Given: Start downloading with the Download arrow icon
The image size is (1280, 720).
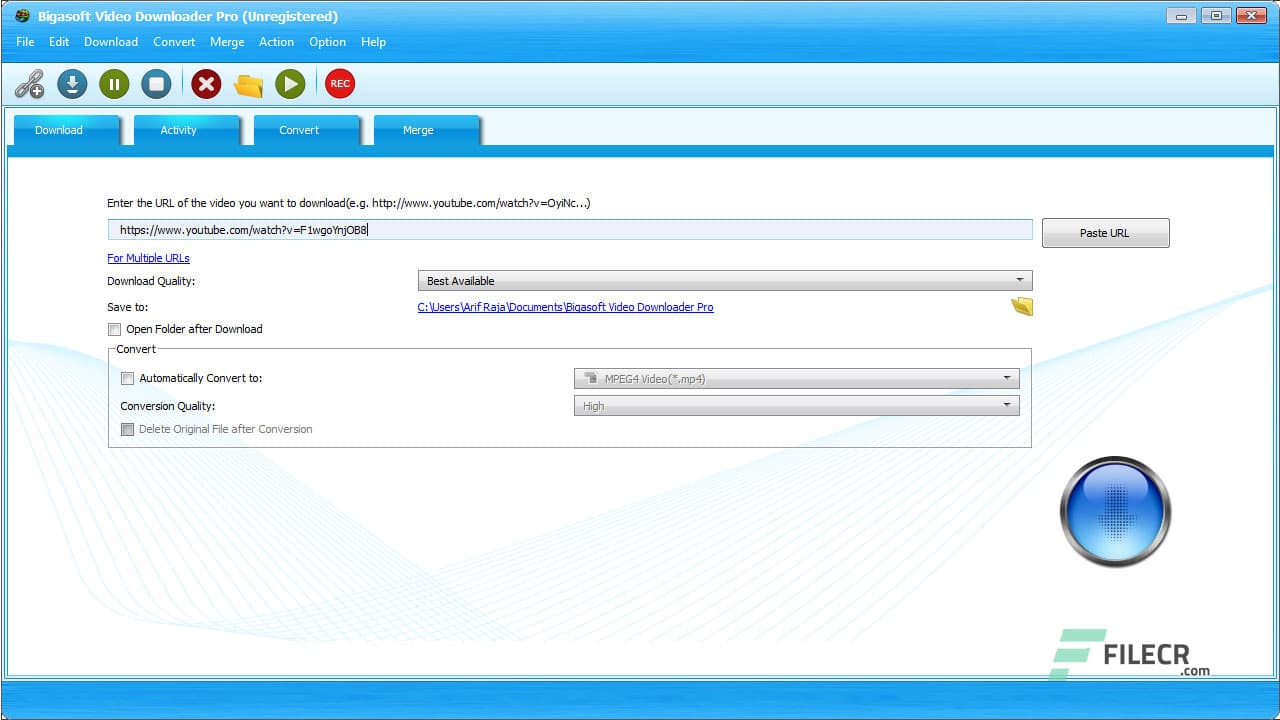Looking at the screenshot, I should click(x=72, y=84).
